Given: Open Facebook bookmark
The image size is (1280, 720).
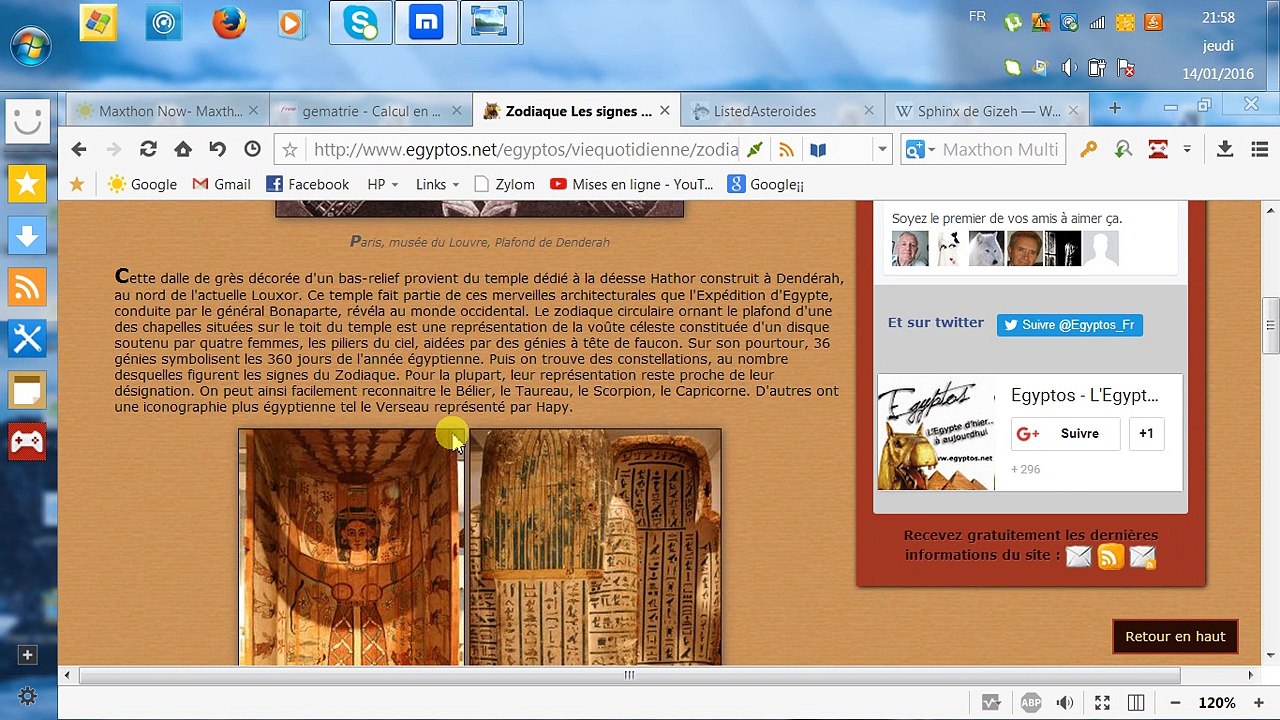Looking at the screenshot, I should click(307, 184).
